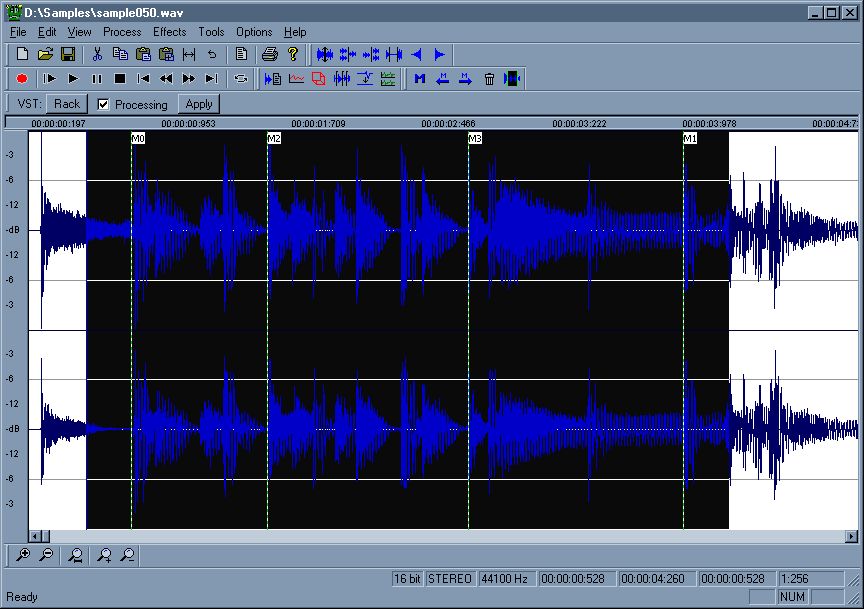Click the horizontal scrollbar left arrow
The height and width of the screenshot is (609, 864).
tap(34, 536)
